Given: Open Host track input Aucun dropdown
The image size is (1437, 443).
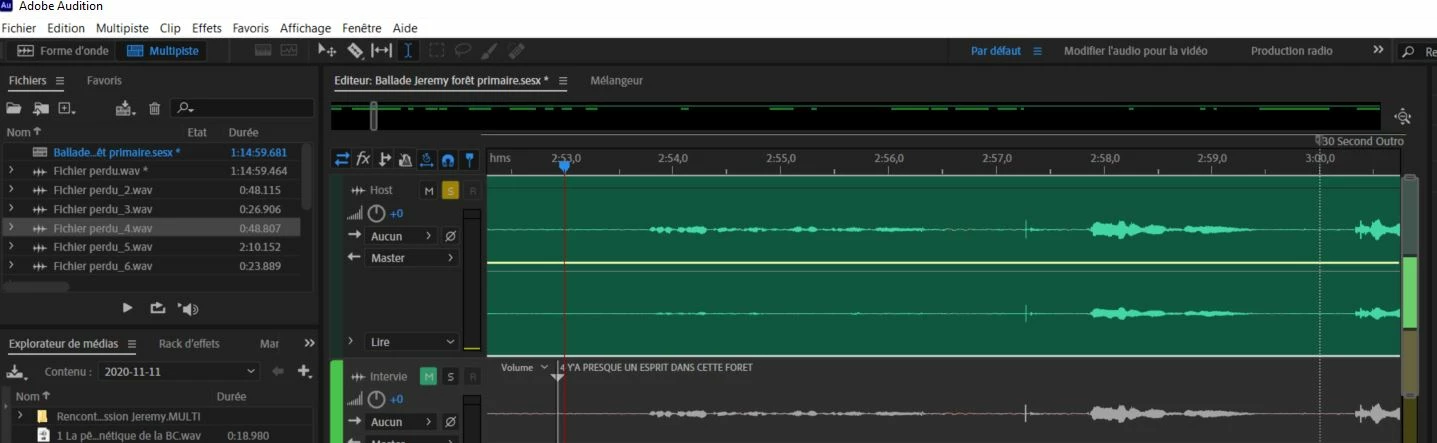Looking at the screenshot, I should tap(401, 236).
